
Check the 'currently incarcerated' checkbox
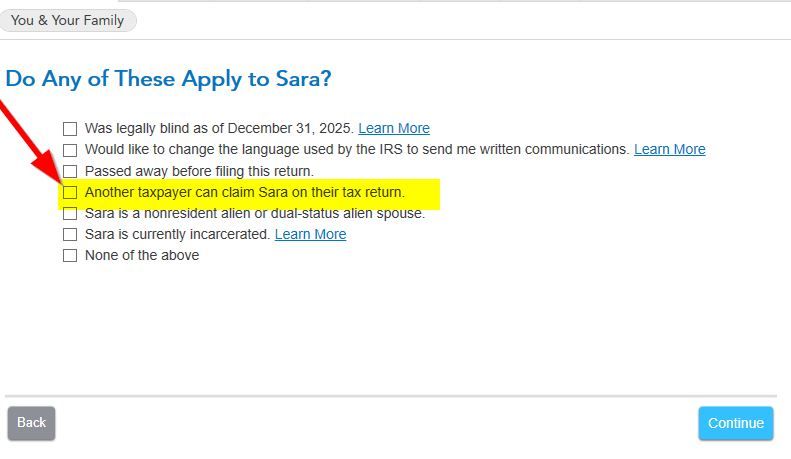(70, 234)
